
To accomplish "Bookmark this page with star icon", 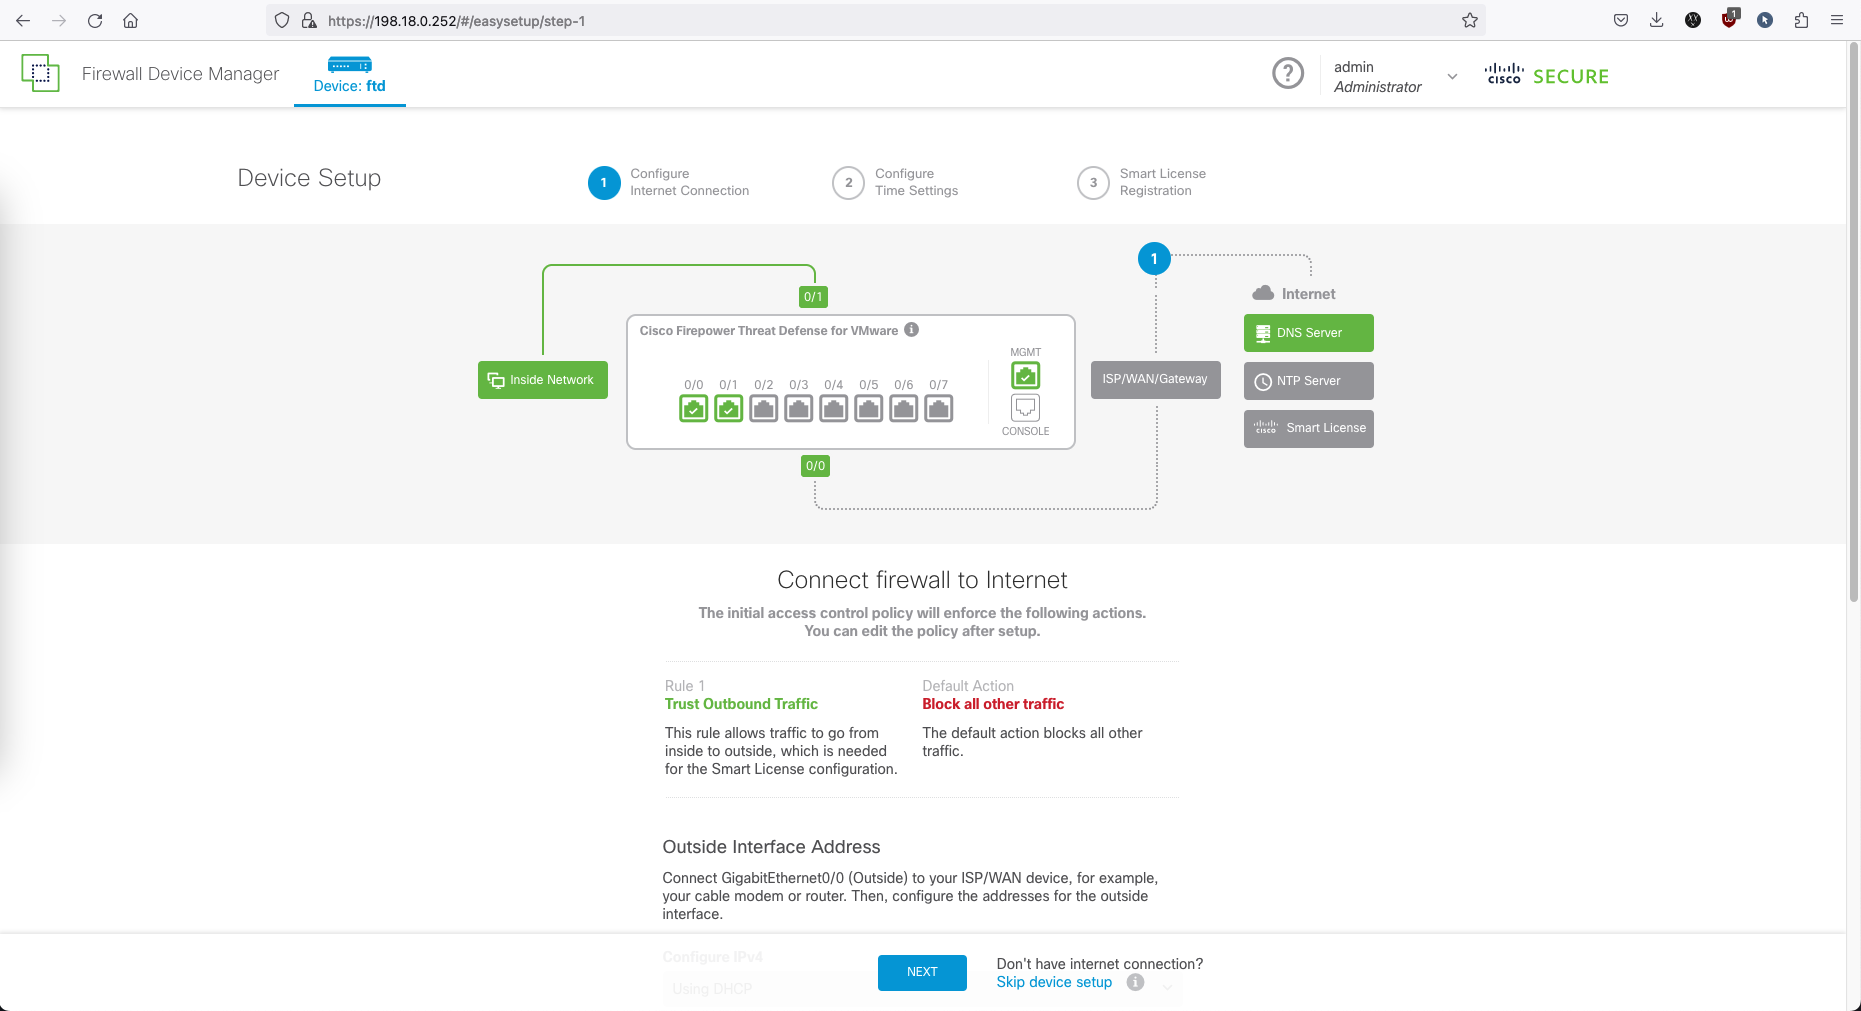I will [1469, 20].
